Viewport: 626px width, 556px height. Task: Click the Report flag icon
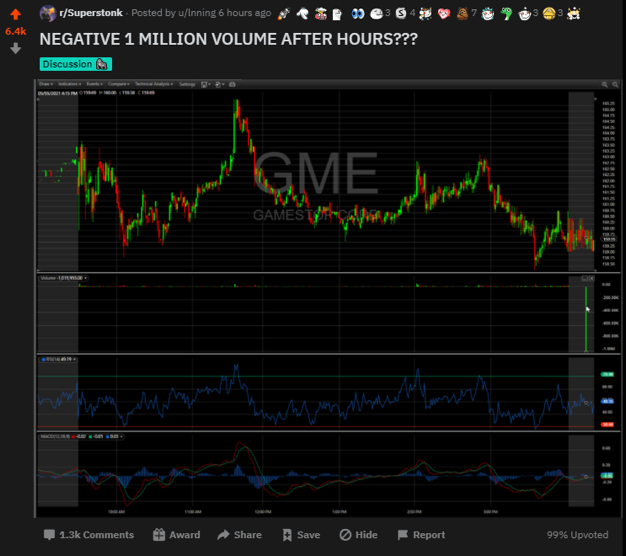click(403, 535)
